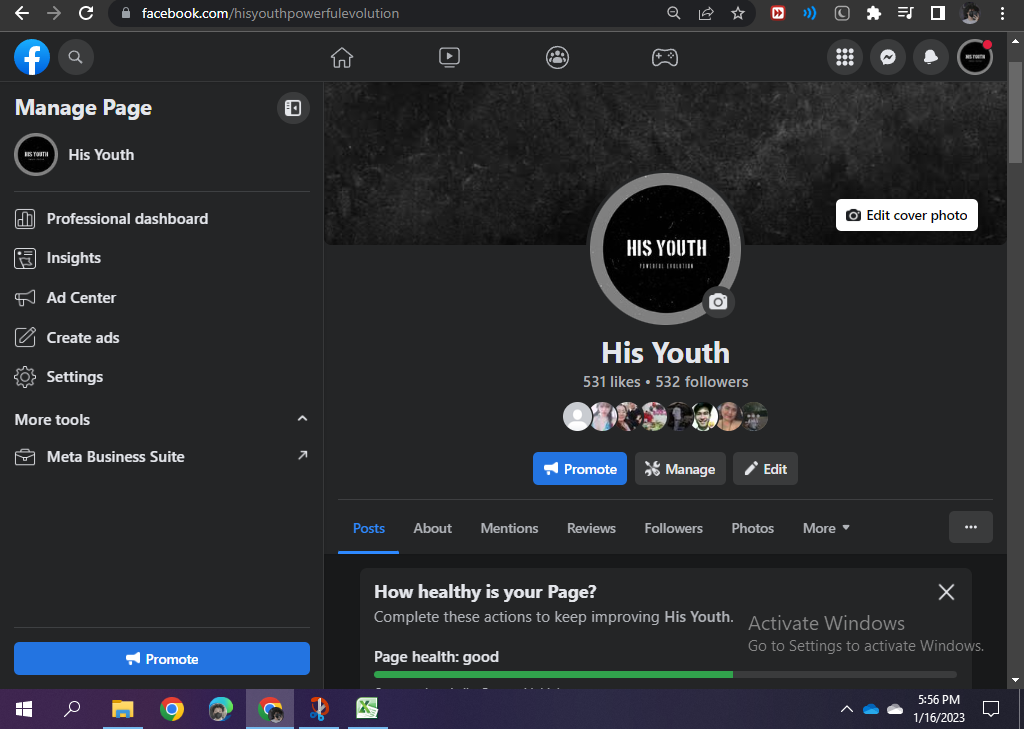Dismiss the page health card
Screen dimensions: 1024x729
coord(946,592)
